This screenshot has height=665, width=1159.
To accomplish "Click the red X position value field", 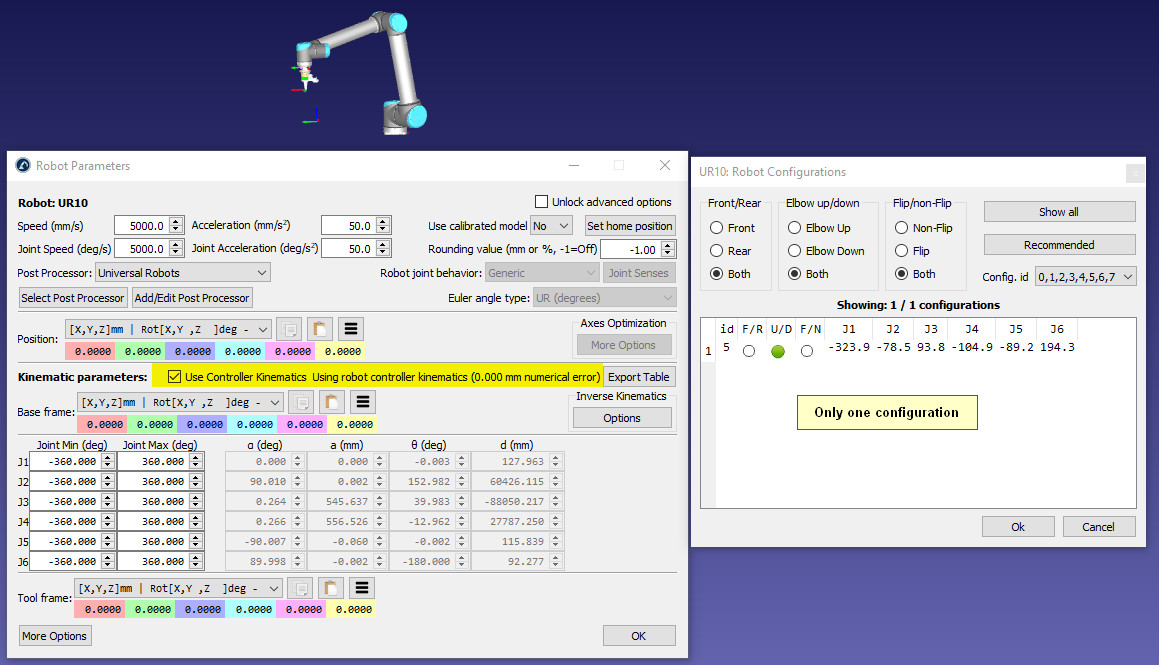I will [x=90, y=352].
